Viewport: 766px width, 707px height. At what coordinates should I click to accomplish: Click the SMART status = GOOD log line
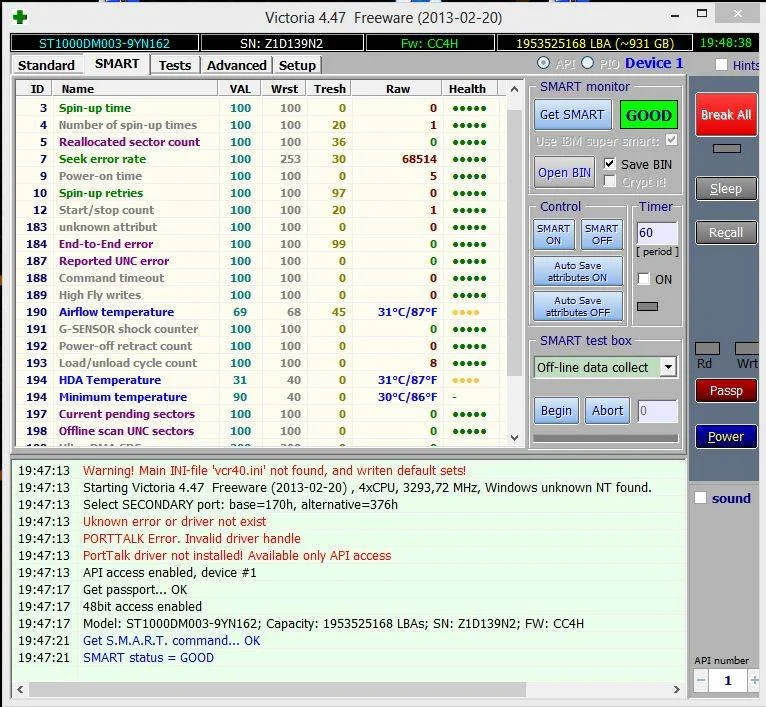pyautogui.click(x=149, y=658)
